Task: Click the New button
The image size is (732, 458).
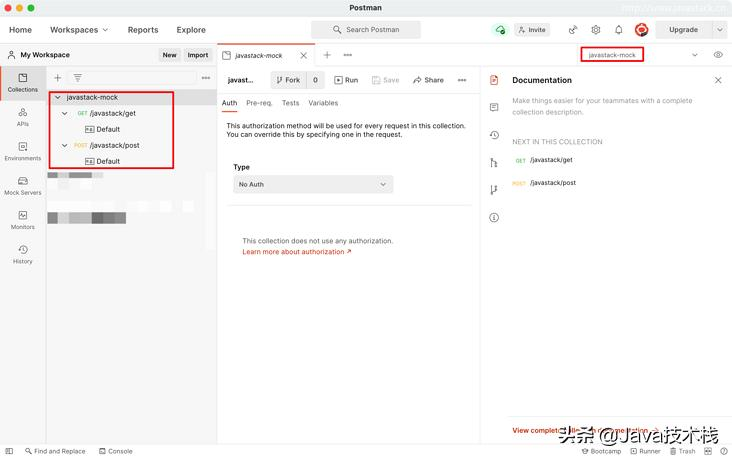Action: [169, 55]
